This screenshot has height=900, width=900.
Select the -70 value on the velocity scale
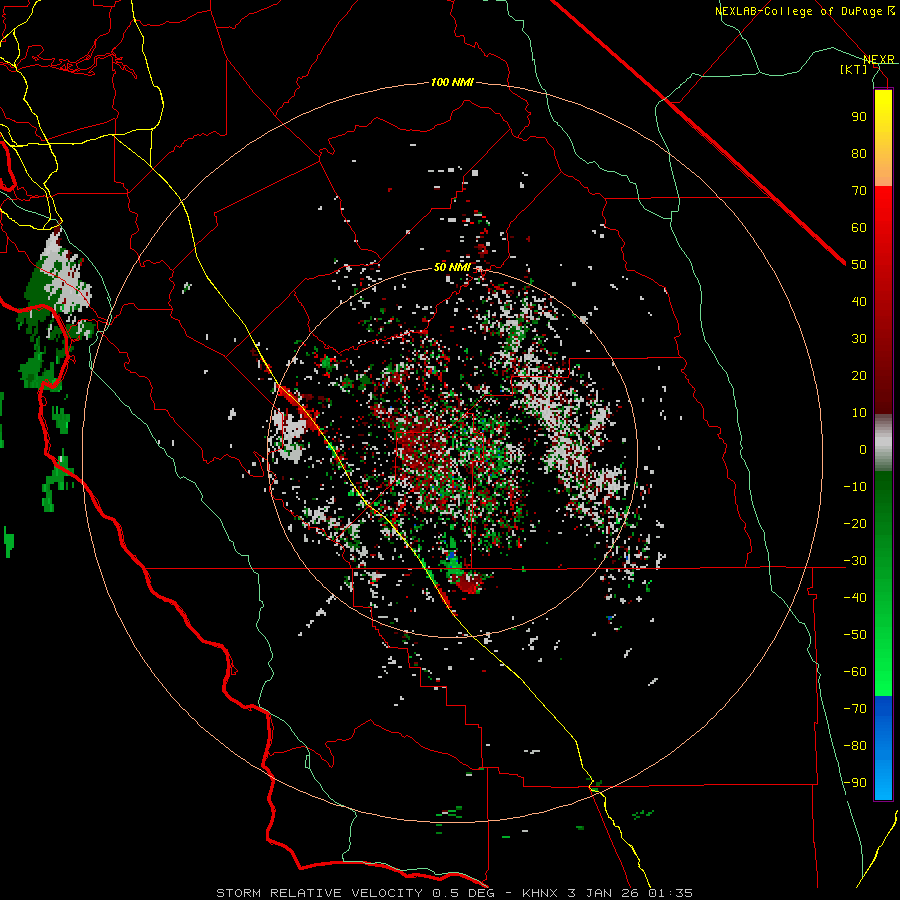pos(855,709)
